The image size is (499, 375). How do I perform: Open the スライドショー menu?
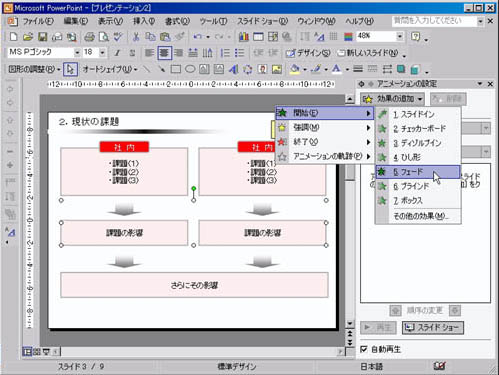tap(262, 21)
